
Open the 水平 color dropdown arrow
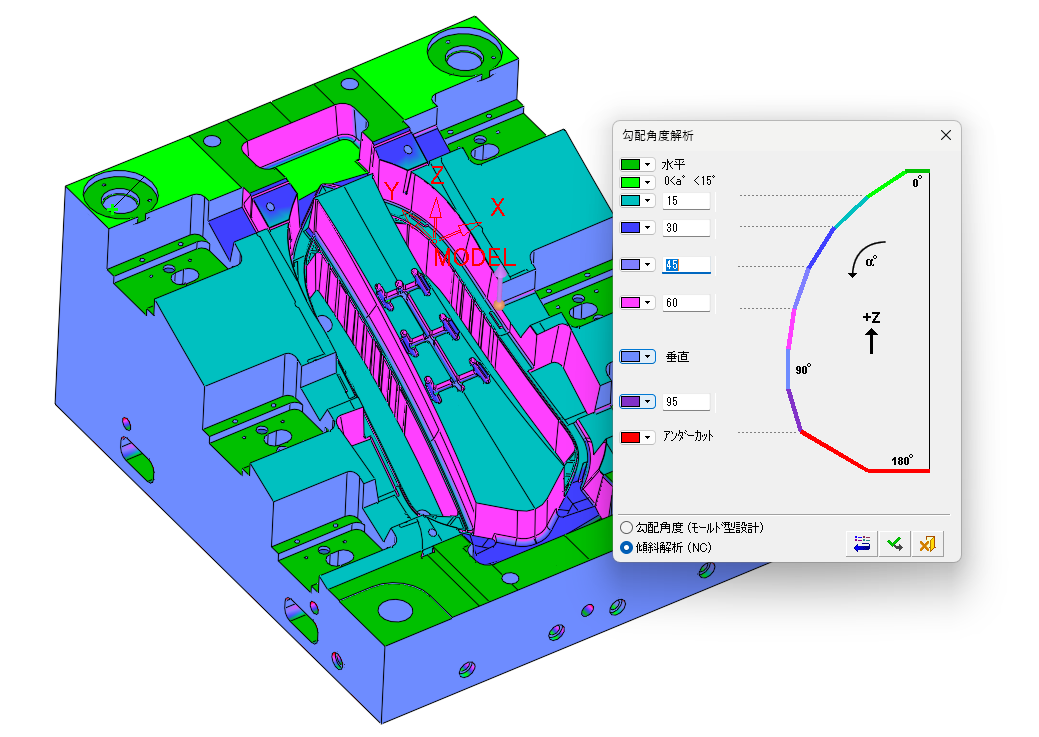[x=648, y=164]
